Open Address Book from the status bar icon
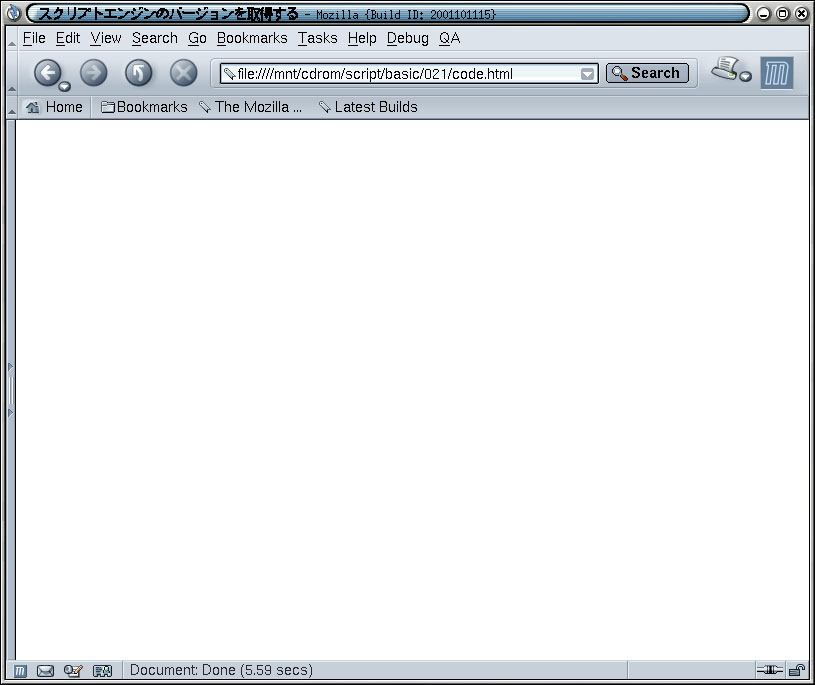 (102, 671)
